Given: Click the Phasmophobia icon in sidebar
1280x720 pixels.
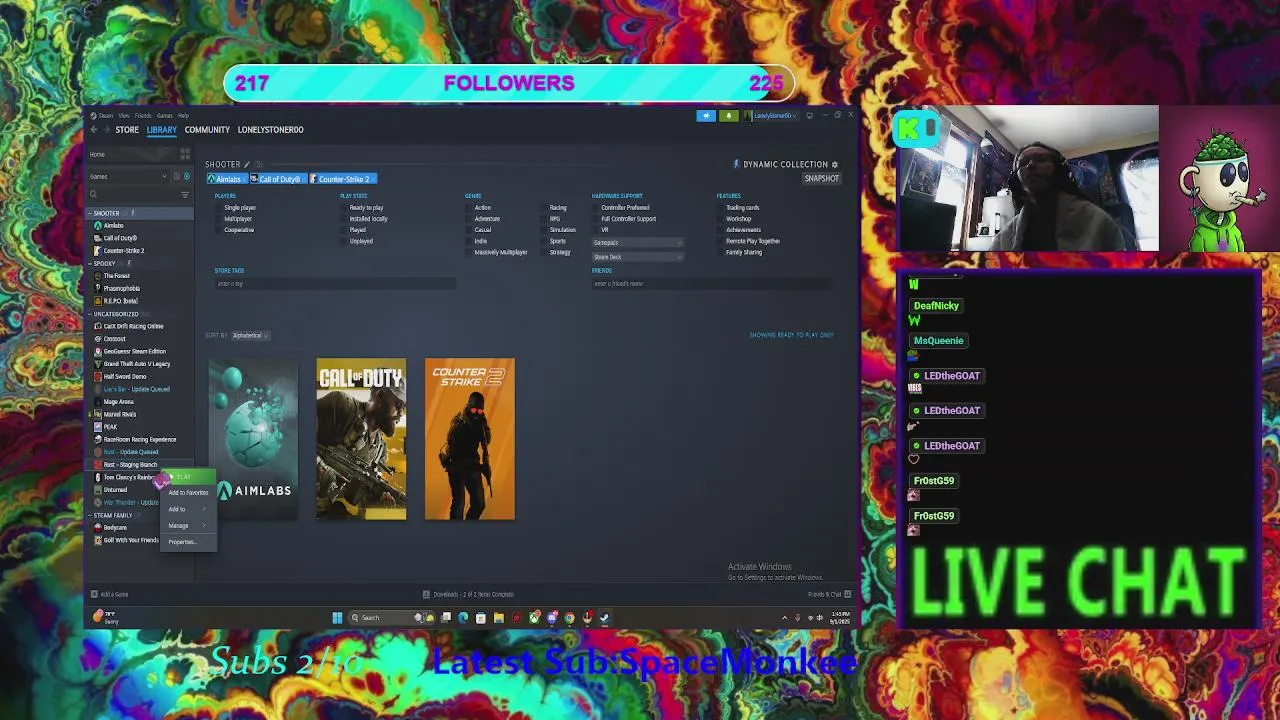Looking at the screenshot, I should [97, 288].
